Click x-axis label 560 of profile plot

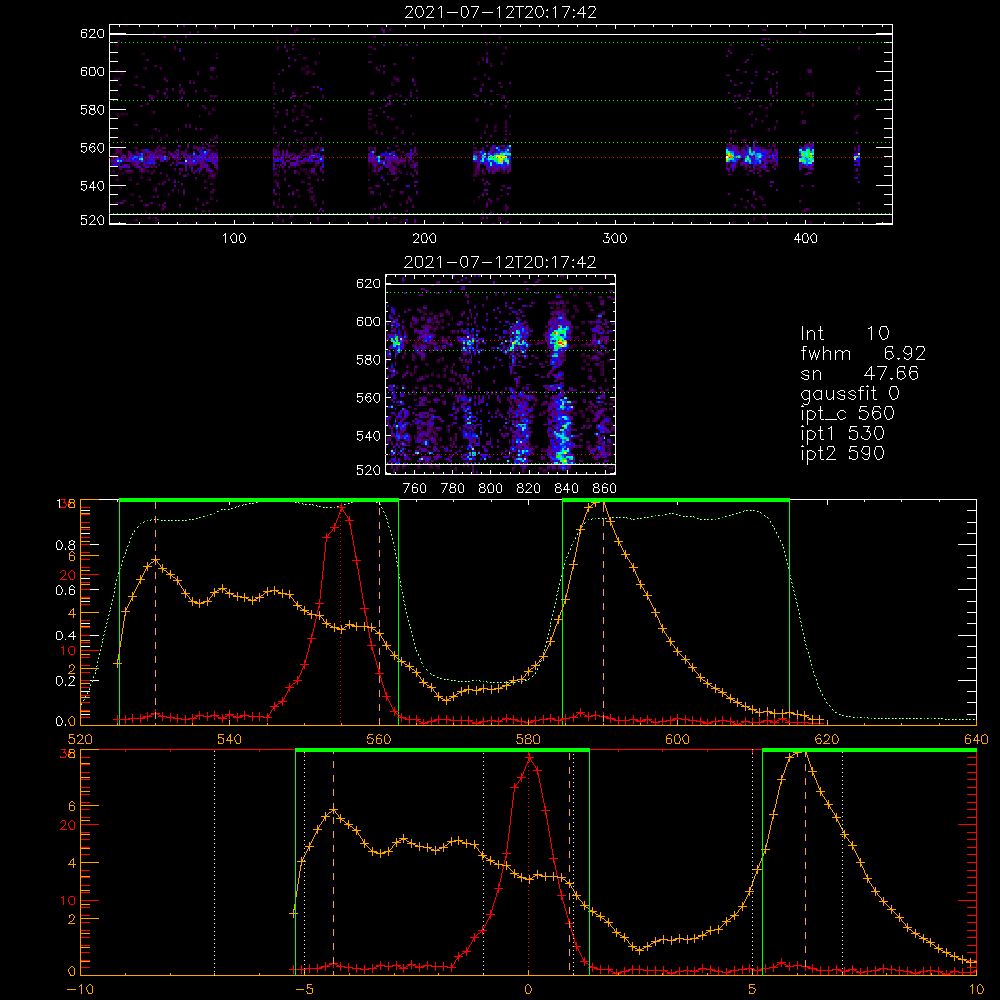pyautogui.click(x=379, y=739)
